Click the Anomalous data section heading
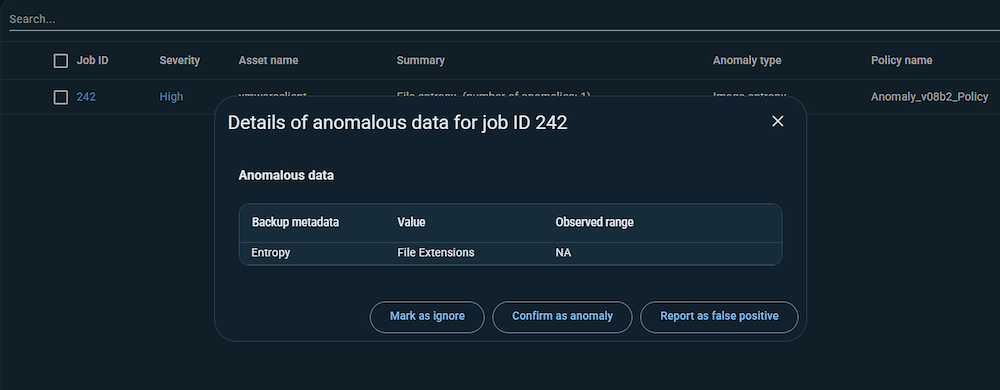The width and height of the screenshot is (1000, 390). point(286,175)
